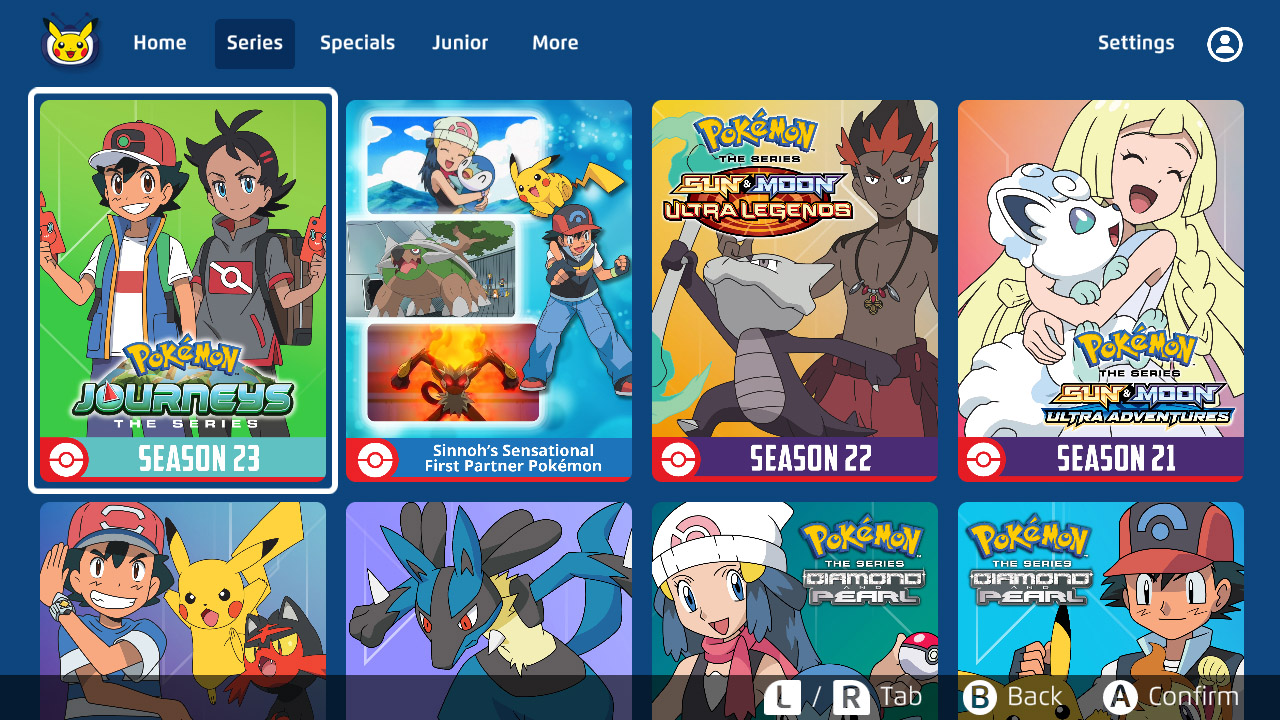Open the account profile icon
Viewport: 1280px width, 720px height.
pyautogui.click(x=1224, y=44)
